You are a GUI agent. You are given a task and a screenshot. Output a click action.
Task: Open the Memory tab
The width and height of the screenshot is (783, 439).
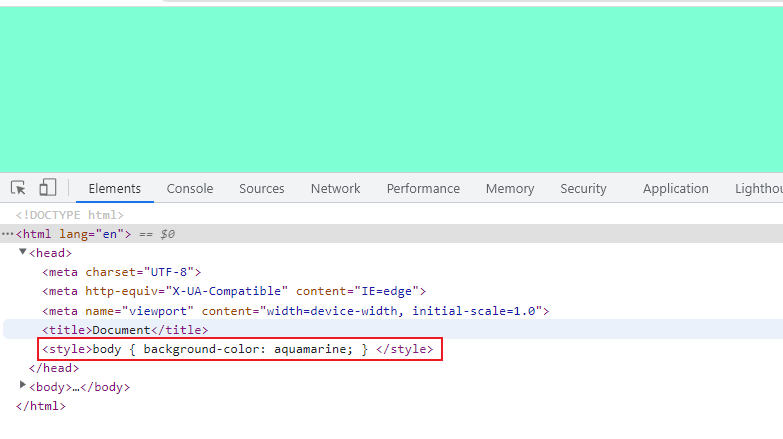510,188
